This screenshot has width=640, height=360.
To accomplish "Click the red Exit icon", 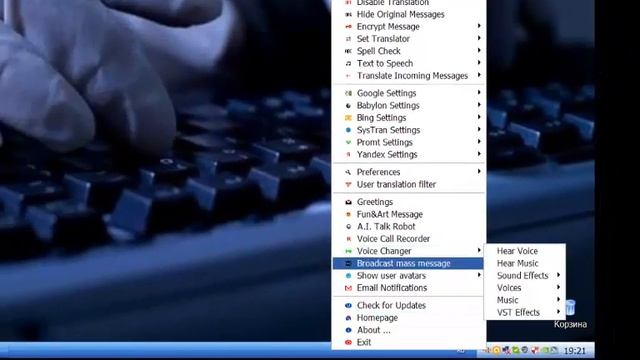I will 348,342.
